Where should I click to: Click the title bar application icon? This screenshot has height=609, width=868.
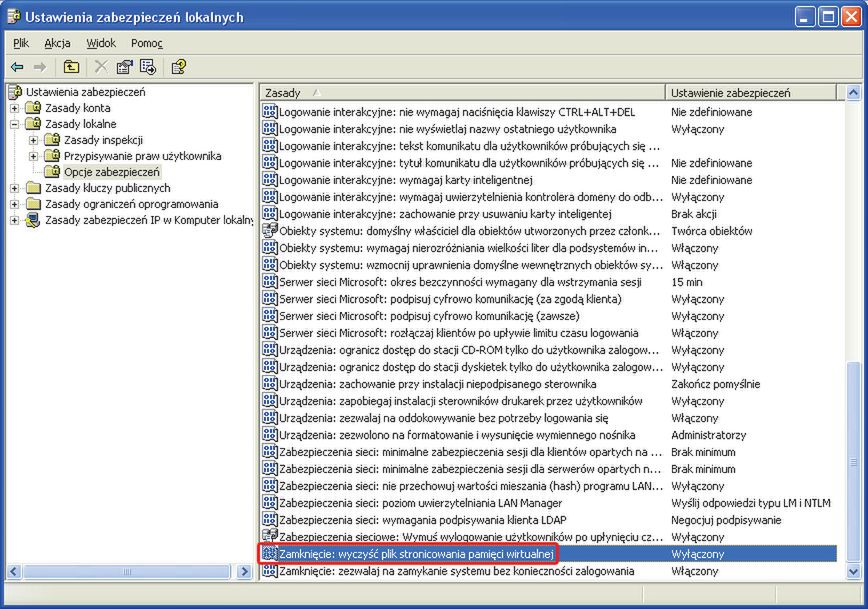pos(14,17)
